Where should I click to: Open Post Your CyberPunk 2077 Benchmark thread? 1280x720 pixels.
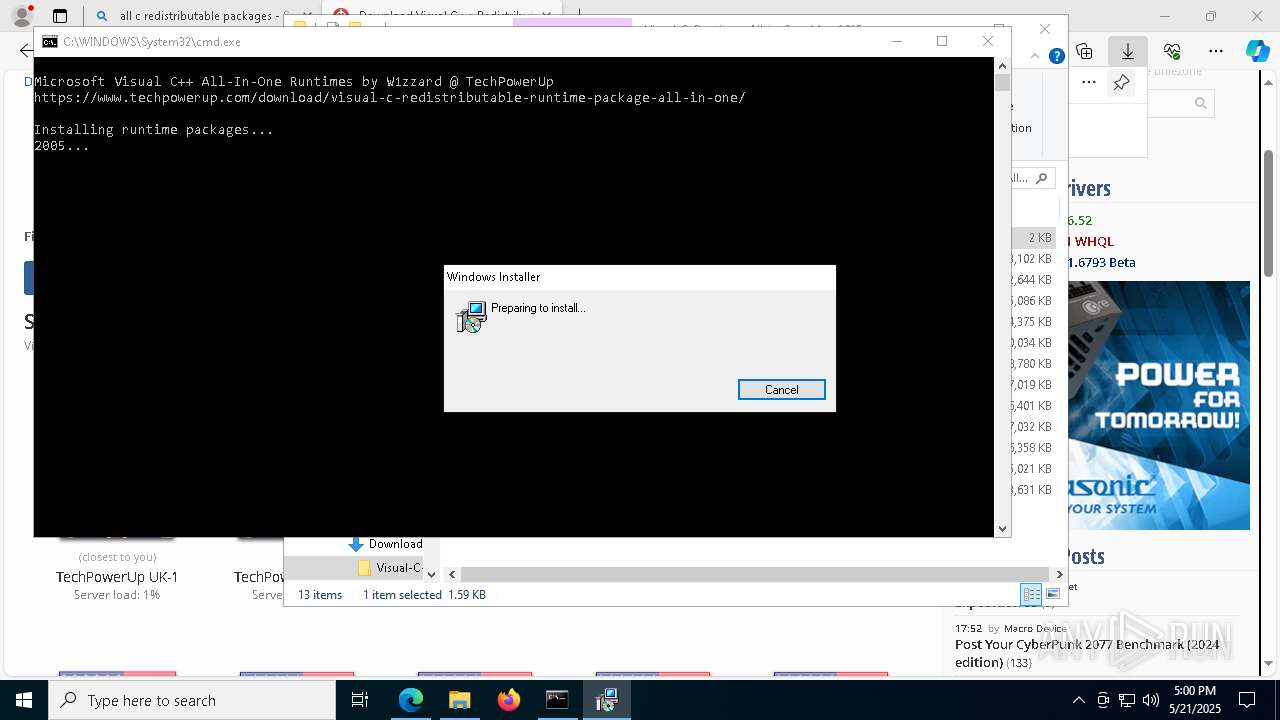1087,653
